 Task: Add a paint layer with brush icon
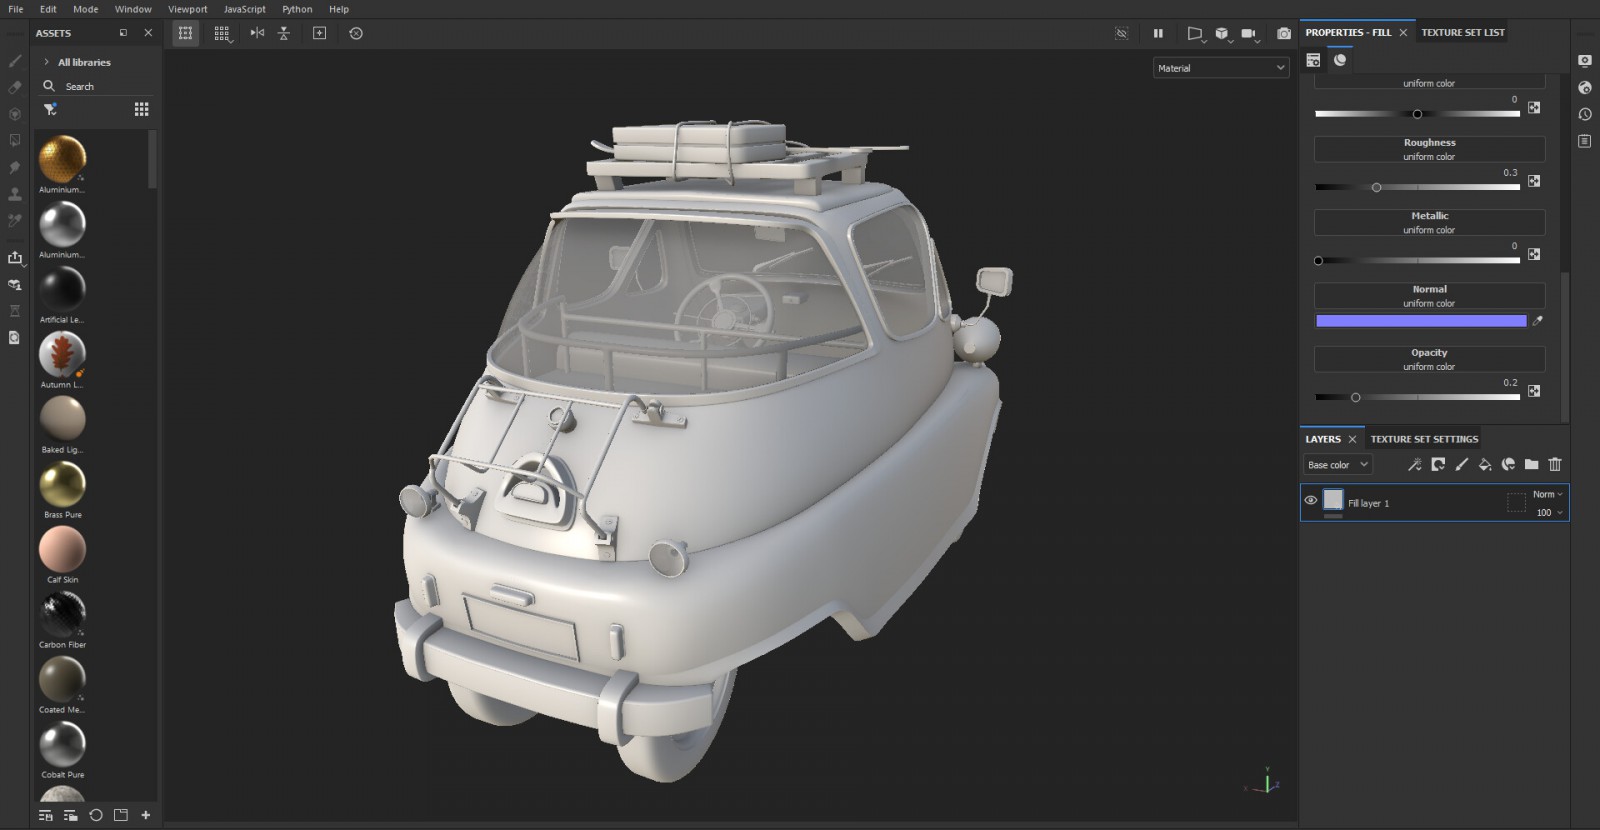point(1461,464)
